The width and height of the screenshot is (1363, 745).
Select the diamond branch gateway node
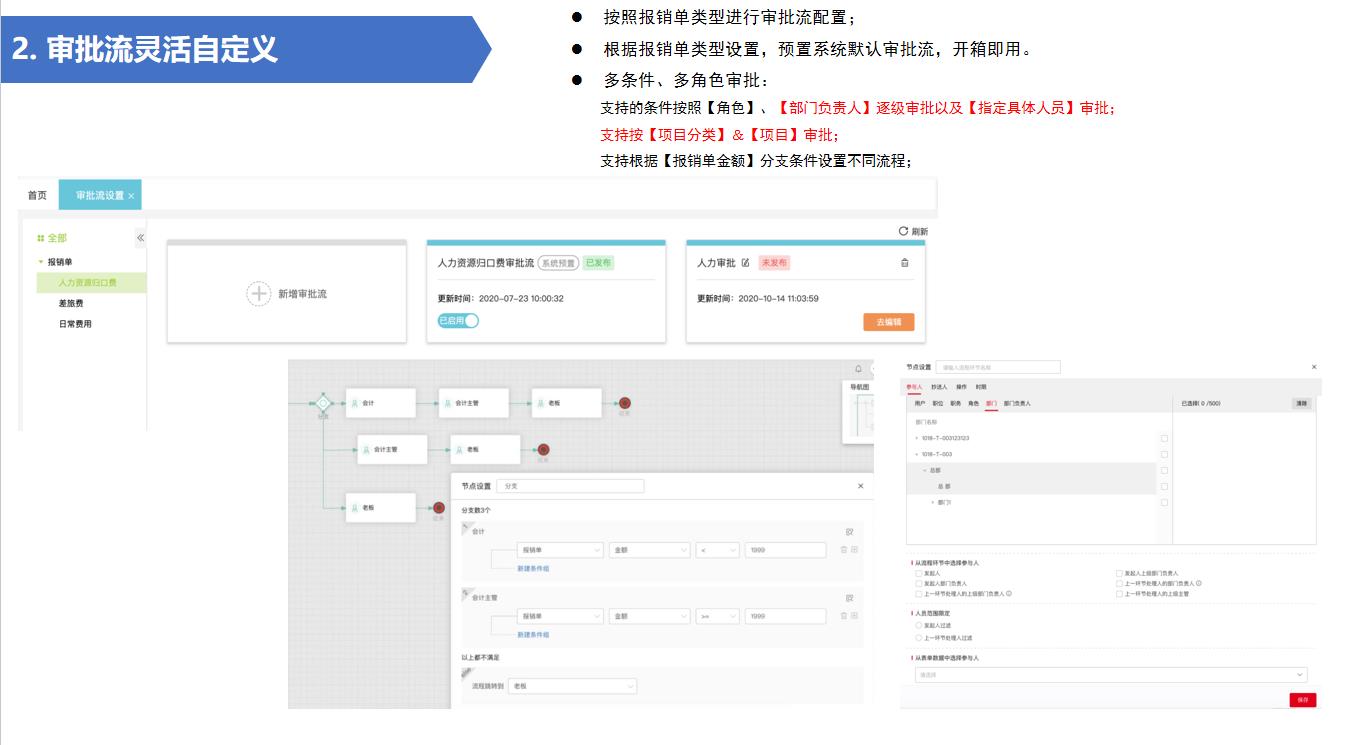323,403
